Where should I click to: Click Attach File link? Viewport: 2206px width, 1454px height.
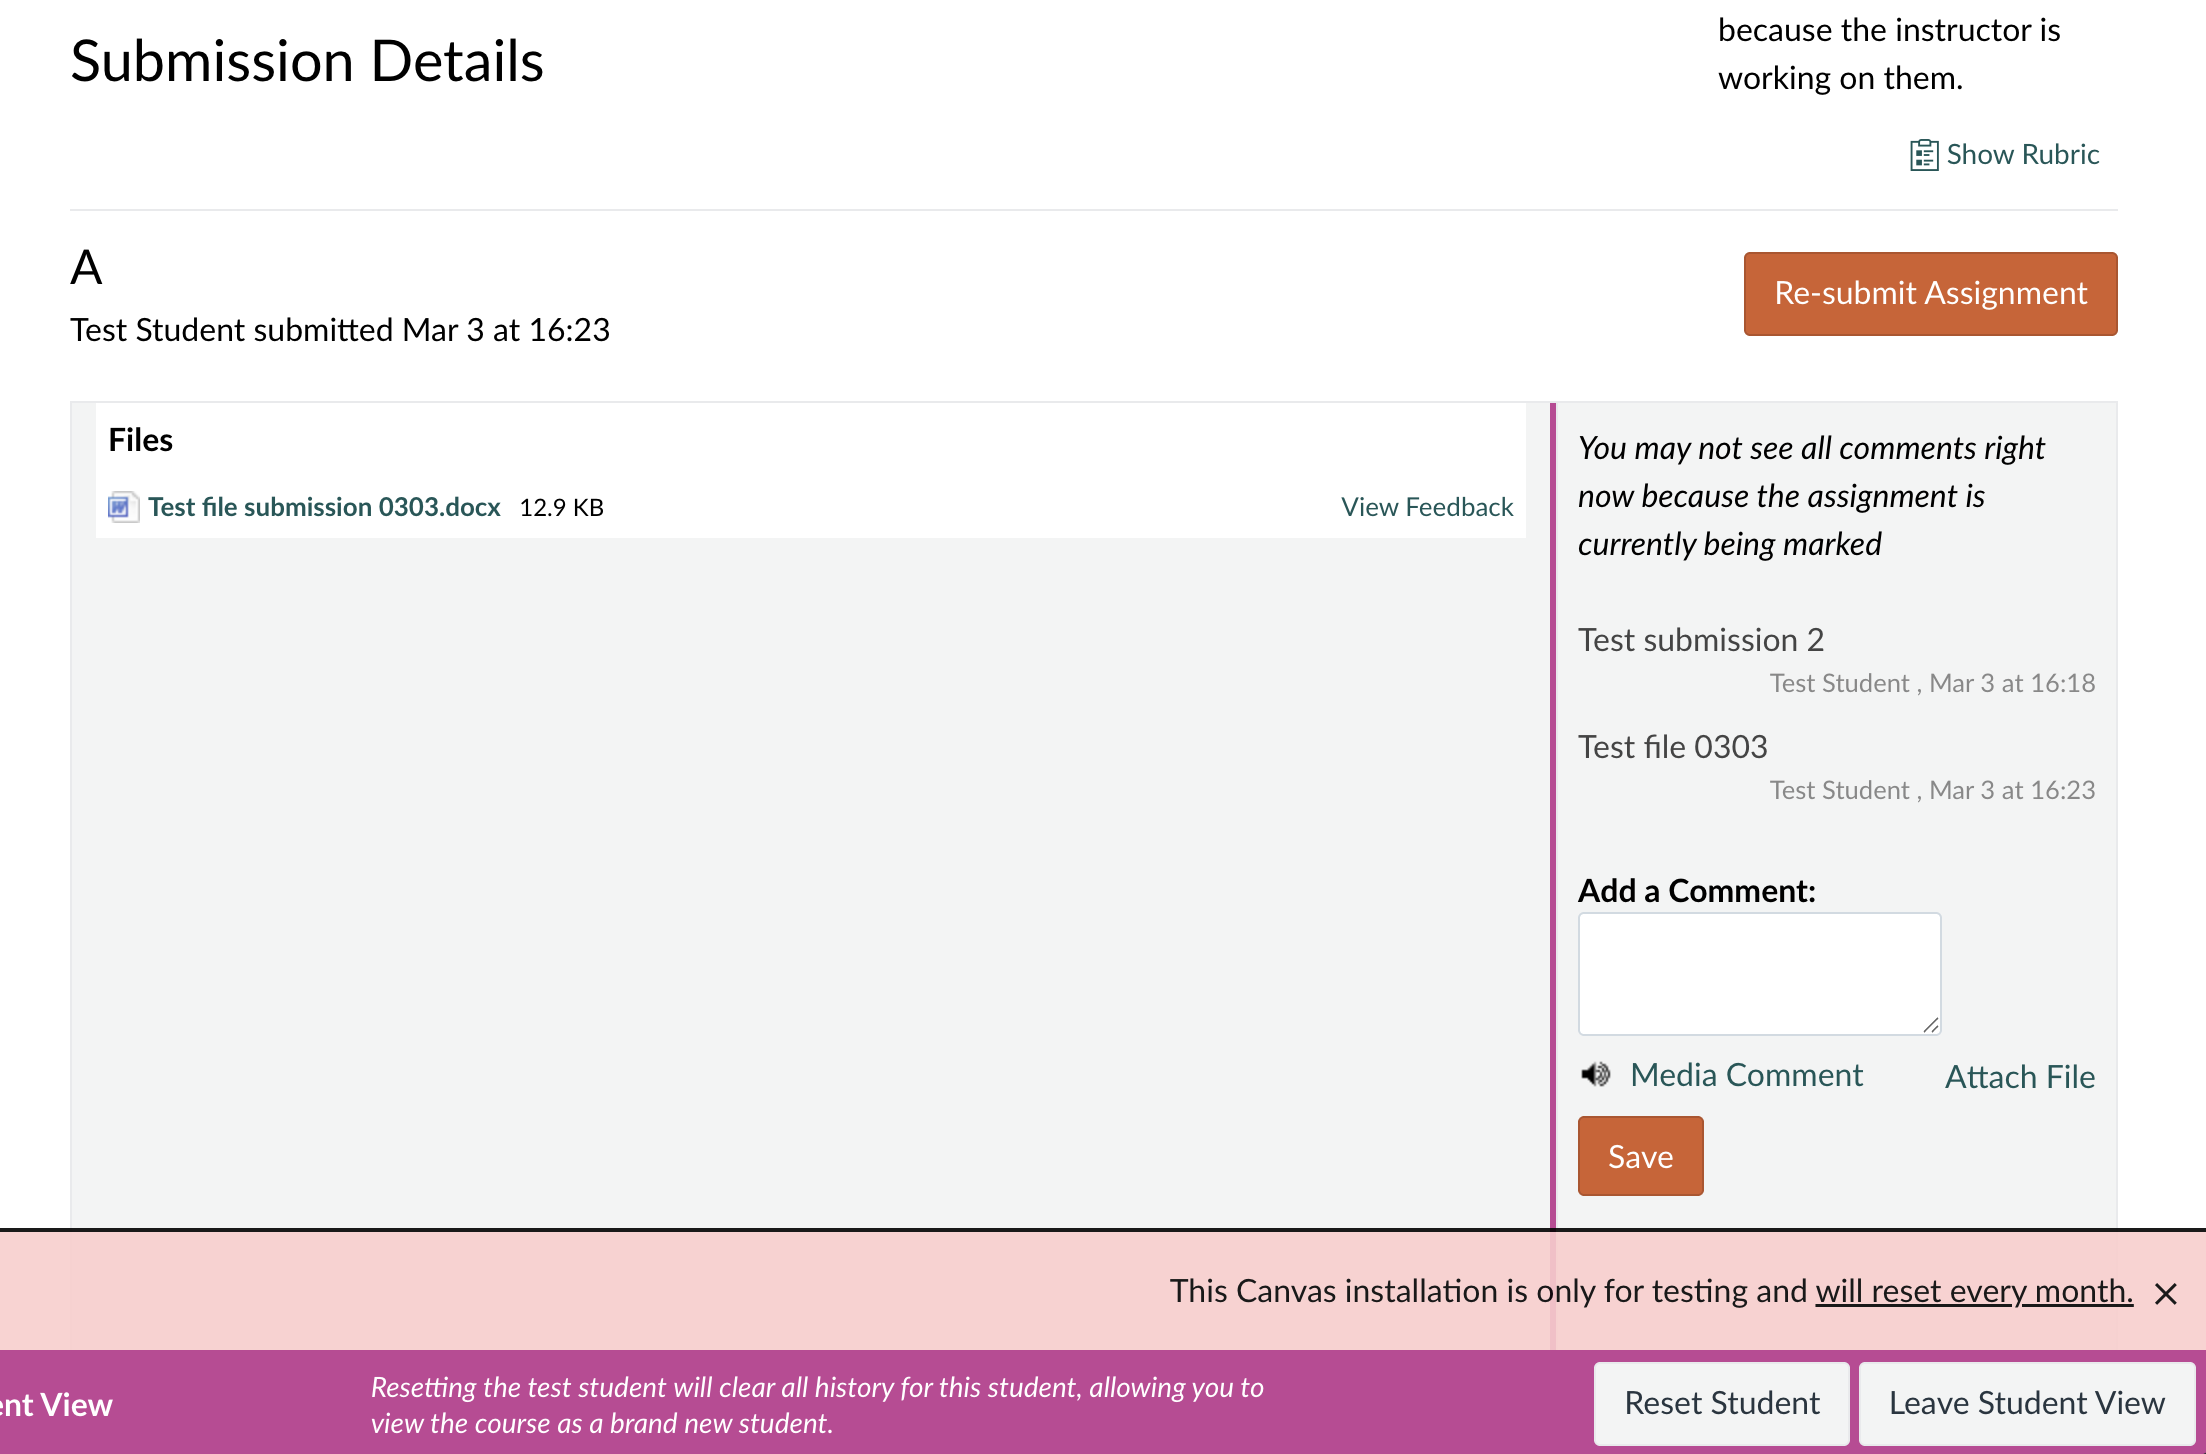point(2019,1077)
